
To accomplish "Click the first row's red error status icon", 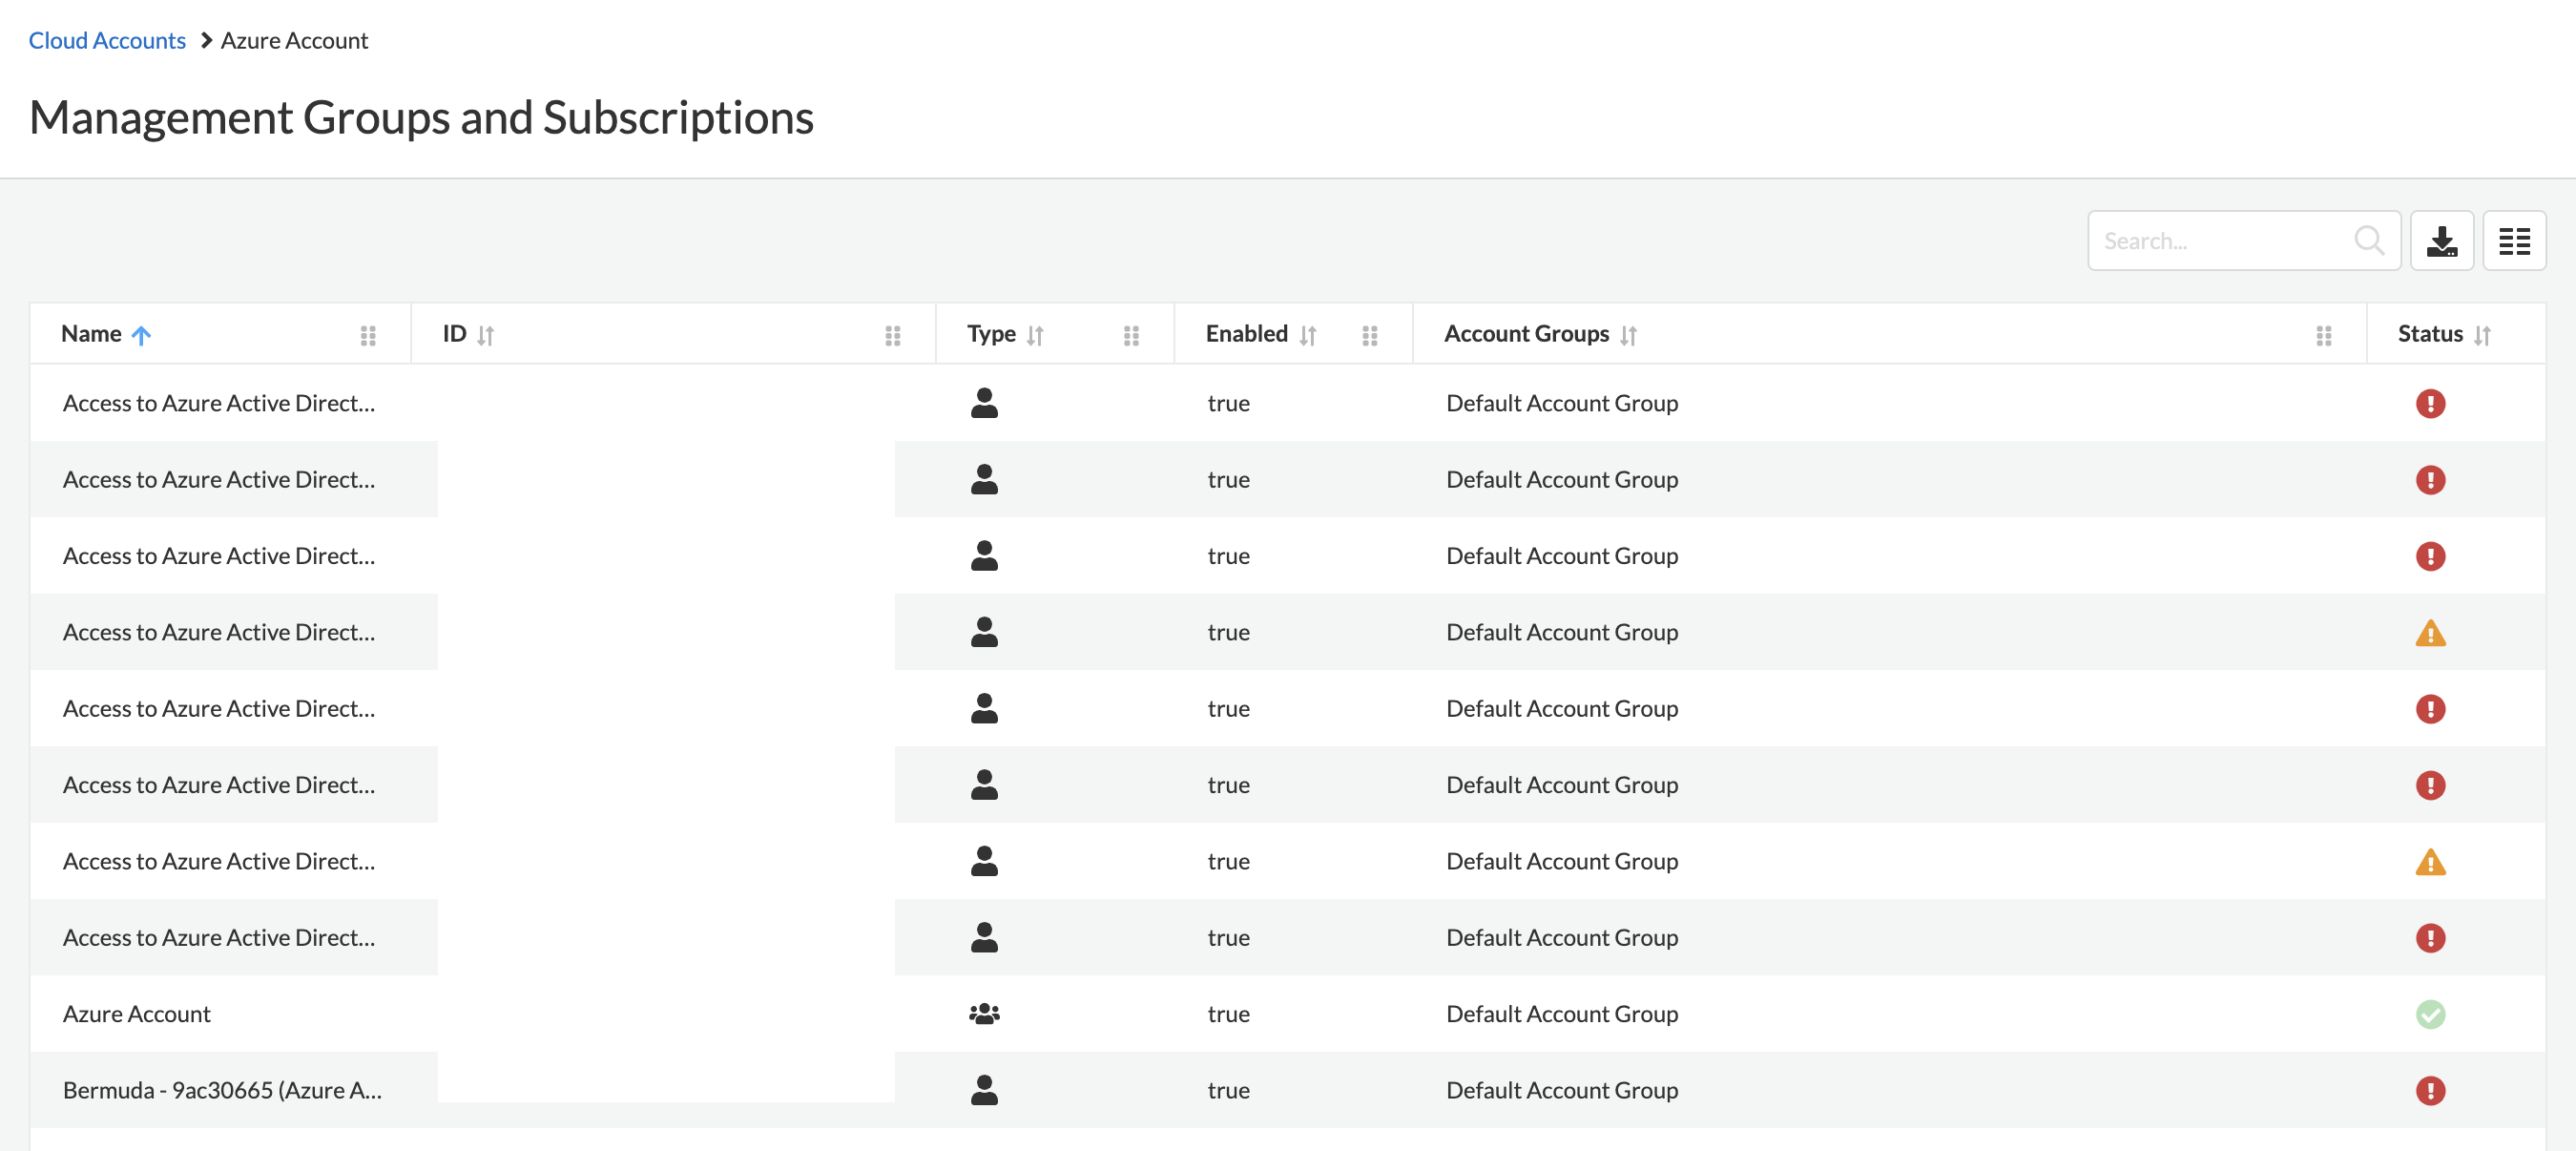I will 2429,404.
